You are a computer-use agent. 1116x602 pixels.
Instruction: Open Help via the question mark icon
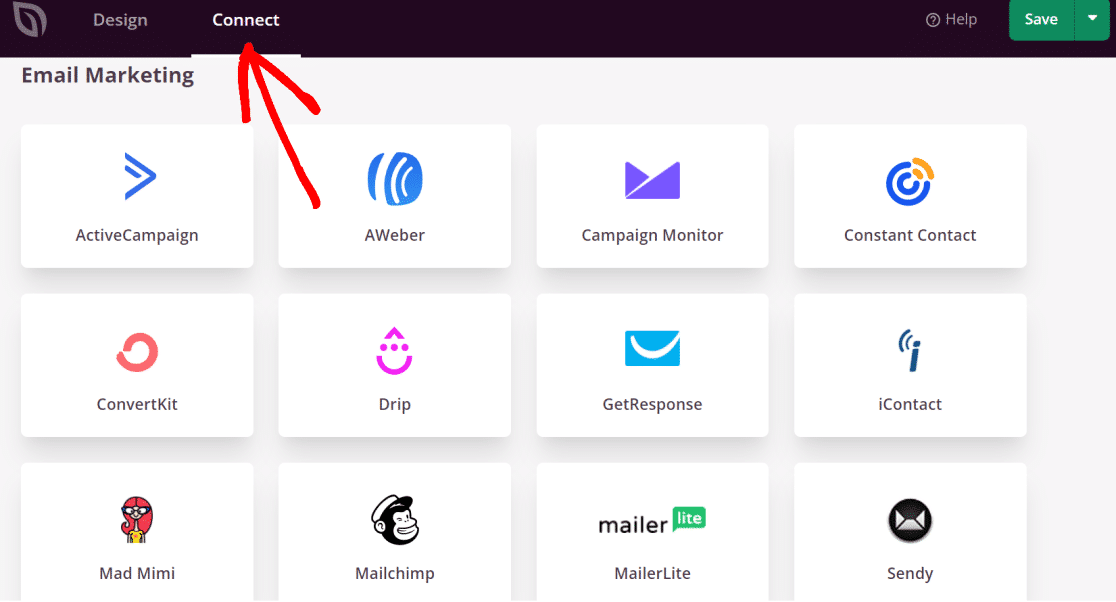click(x=932, y=19)
